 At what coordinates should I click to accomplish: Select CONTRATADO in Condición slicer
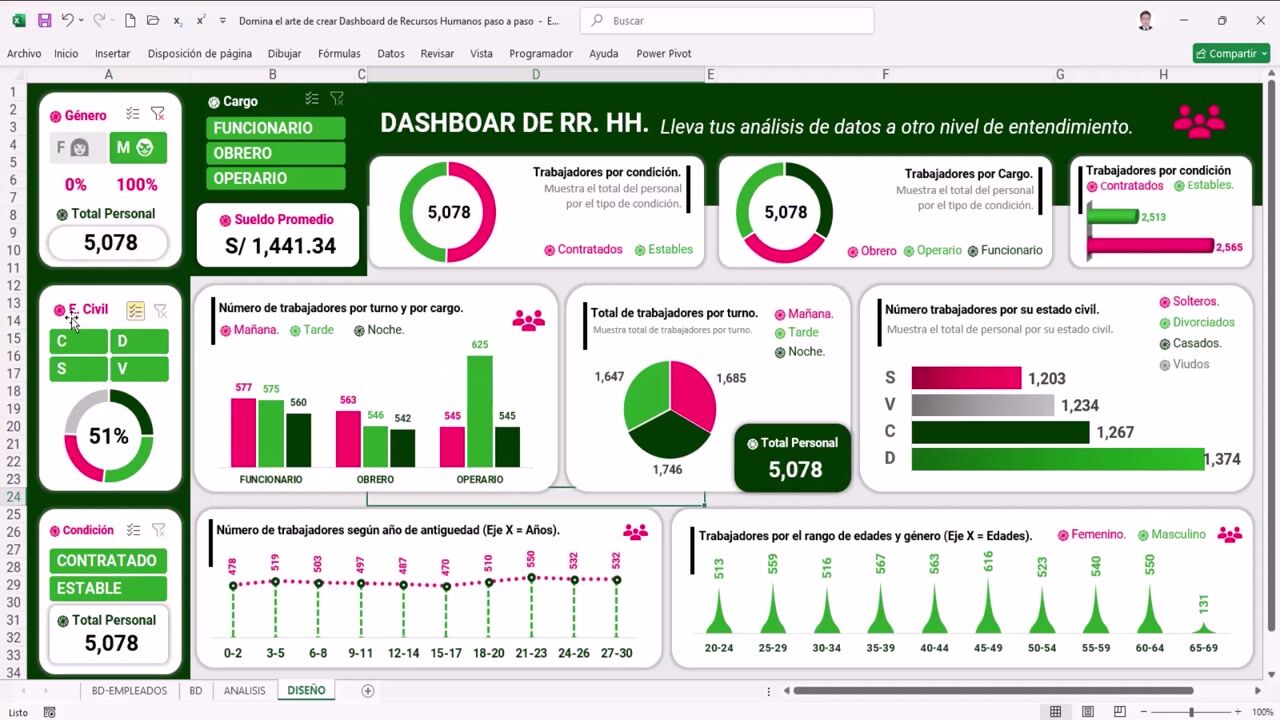pos(108,561)
